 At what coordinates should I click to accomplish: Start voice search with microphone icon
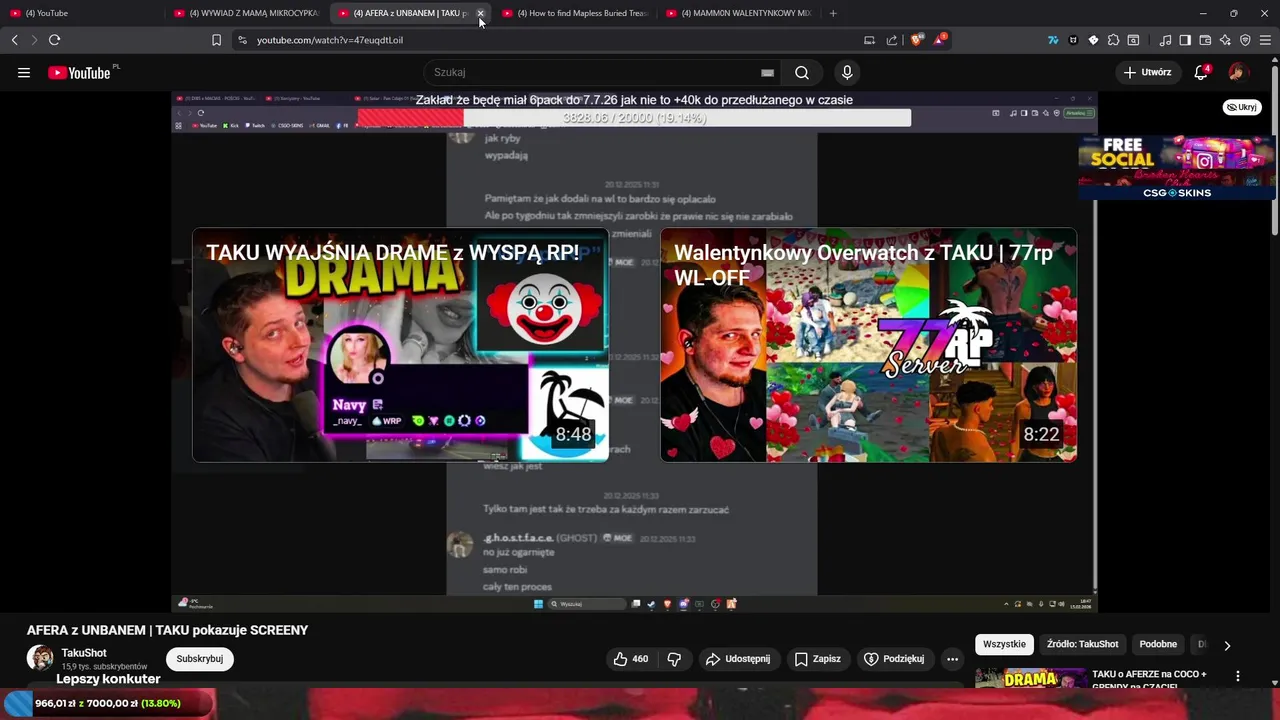point(847,72)
